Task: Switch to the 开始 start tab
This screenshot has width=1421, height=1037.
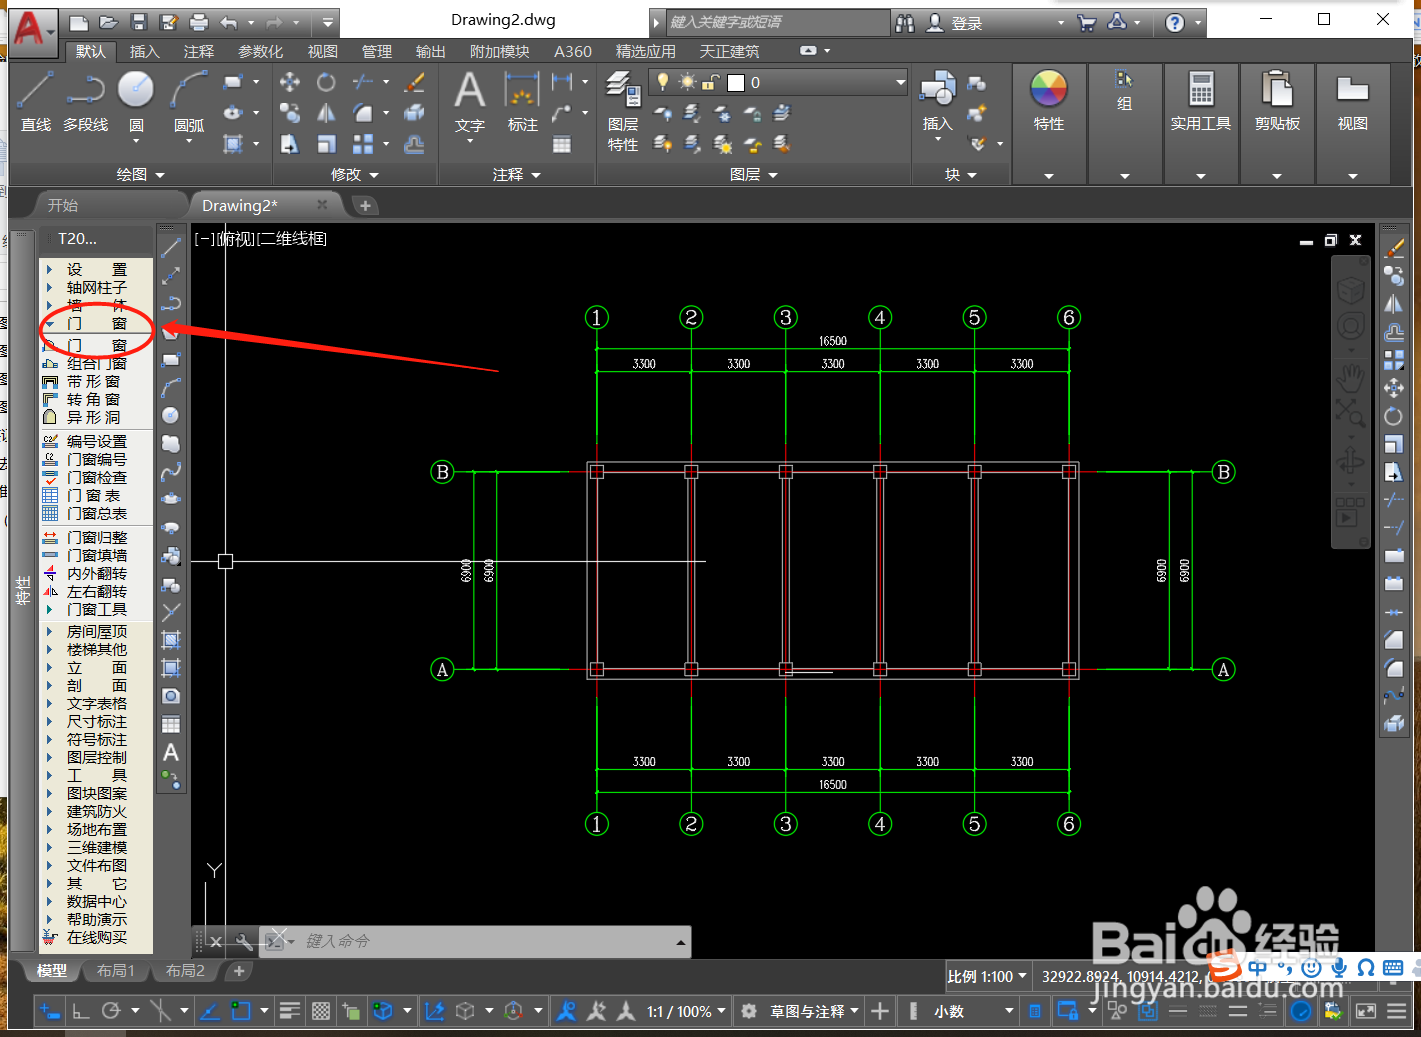Action: pos(63,205)
